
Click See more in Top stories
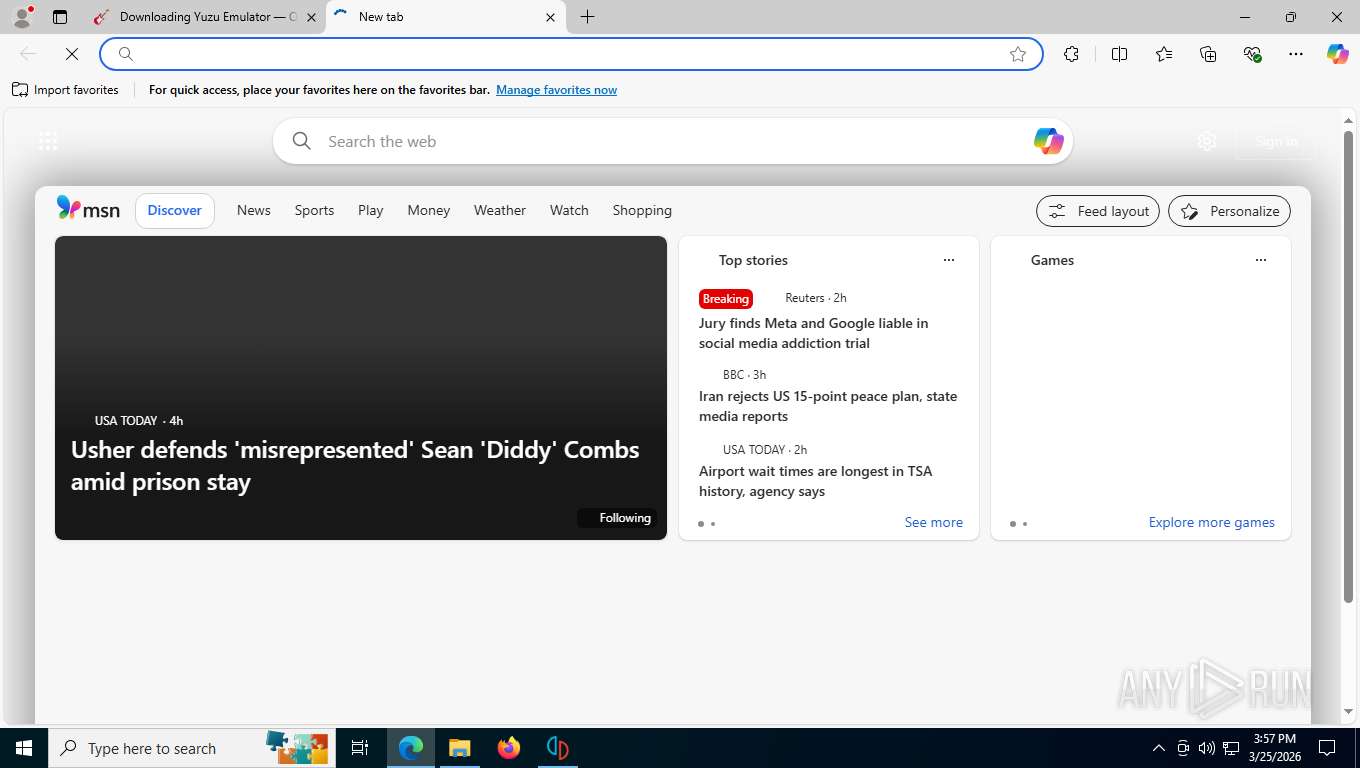tap(933, 522)
